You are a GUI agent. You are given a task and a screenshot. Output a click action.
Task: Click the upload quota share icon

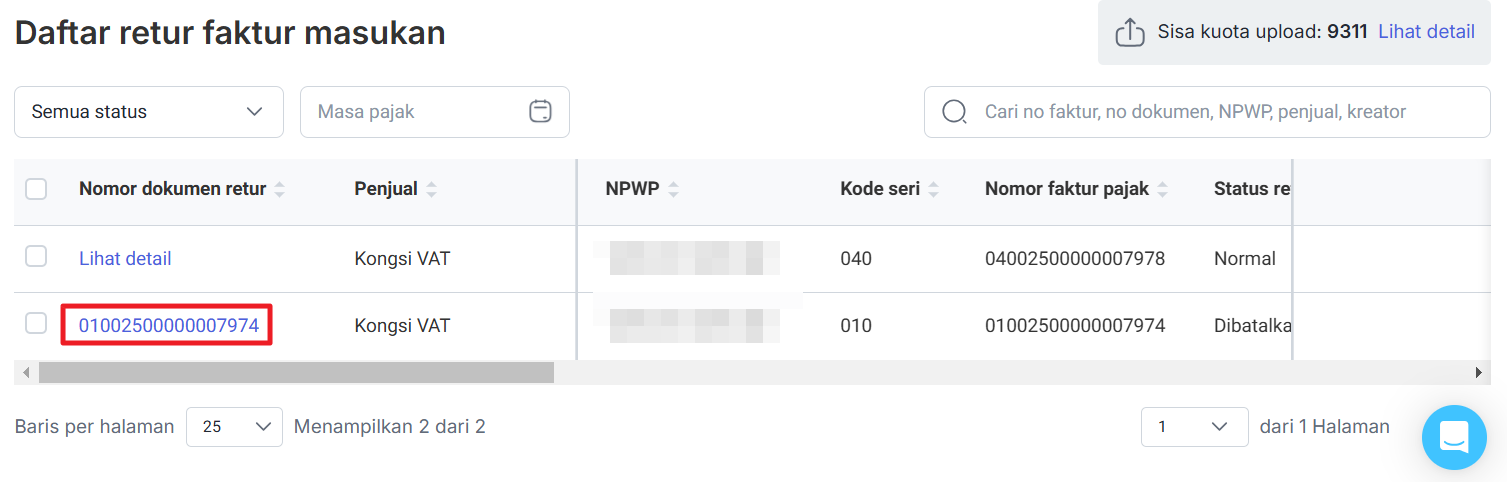[x=1129, y=32]
